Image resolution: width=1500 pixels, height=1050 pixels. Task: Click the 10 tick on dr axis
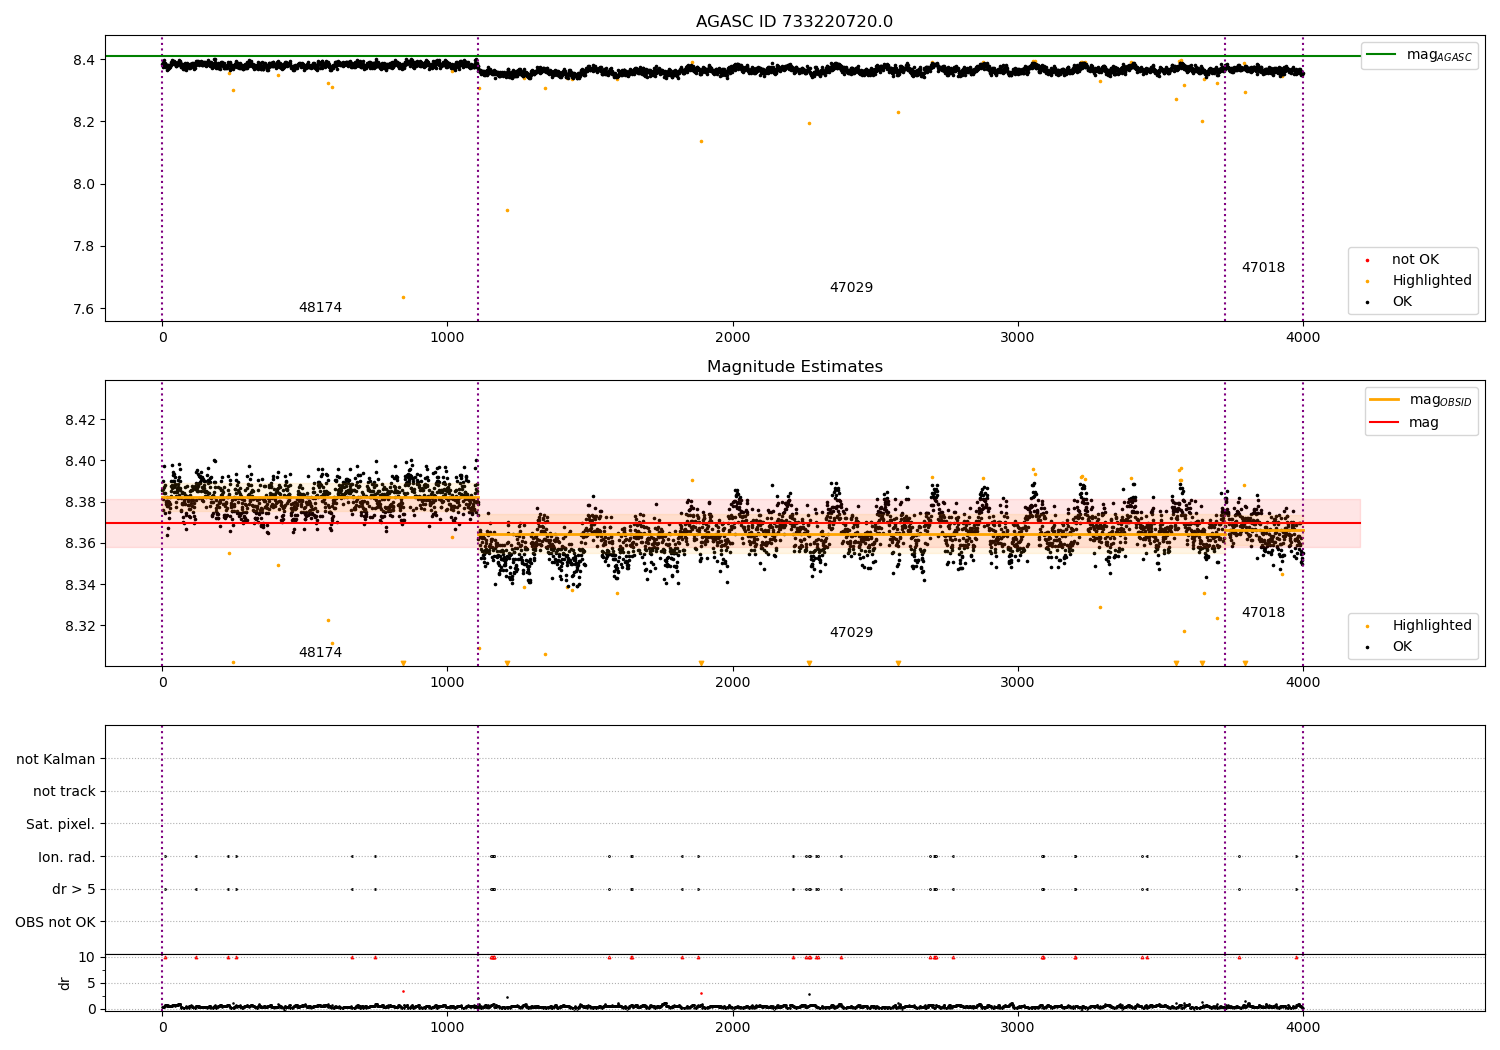pos(87,957)
